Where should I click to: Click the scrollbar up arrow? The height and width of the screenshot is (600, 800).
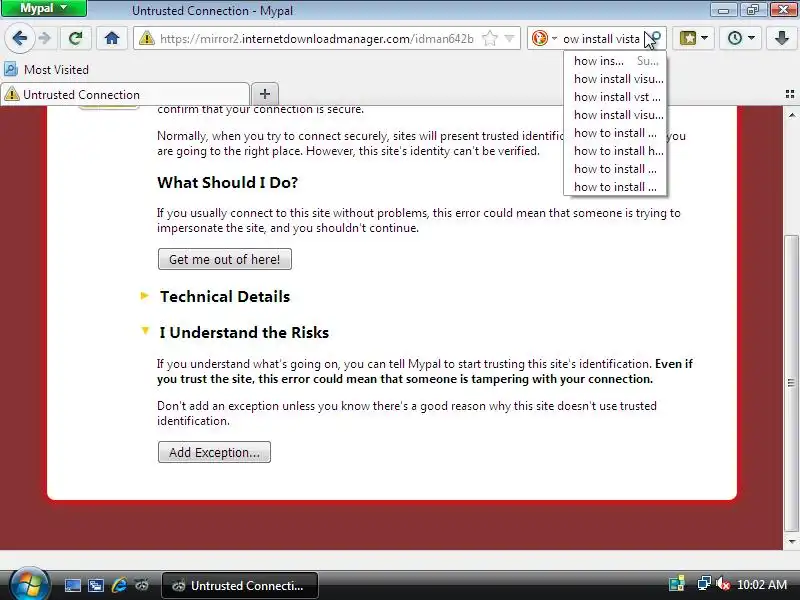click(791, 115)
